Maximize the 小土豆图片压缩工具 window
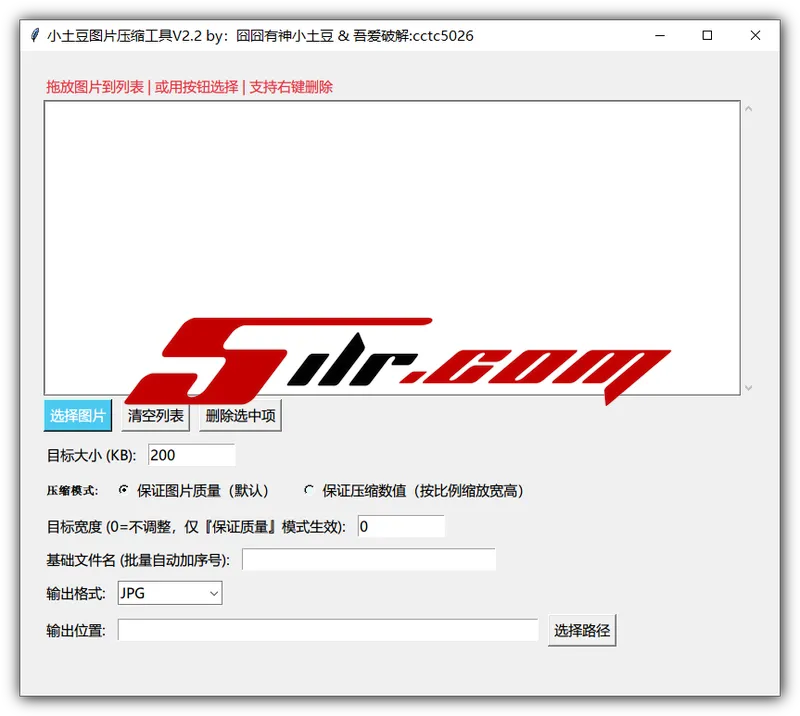 (x=707, y=35)
